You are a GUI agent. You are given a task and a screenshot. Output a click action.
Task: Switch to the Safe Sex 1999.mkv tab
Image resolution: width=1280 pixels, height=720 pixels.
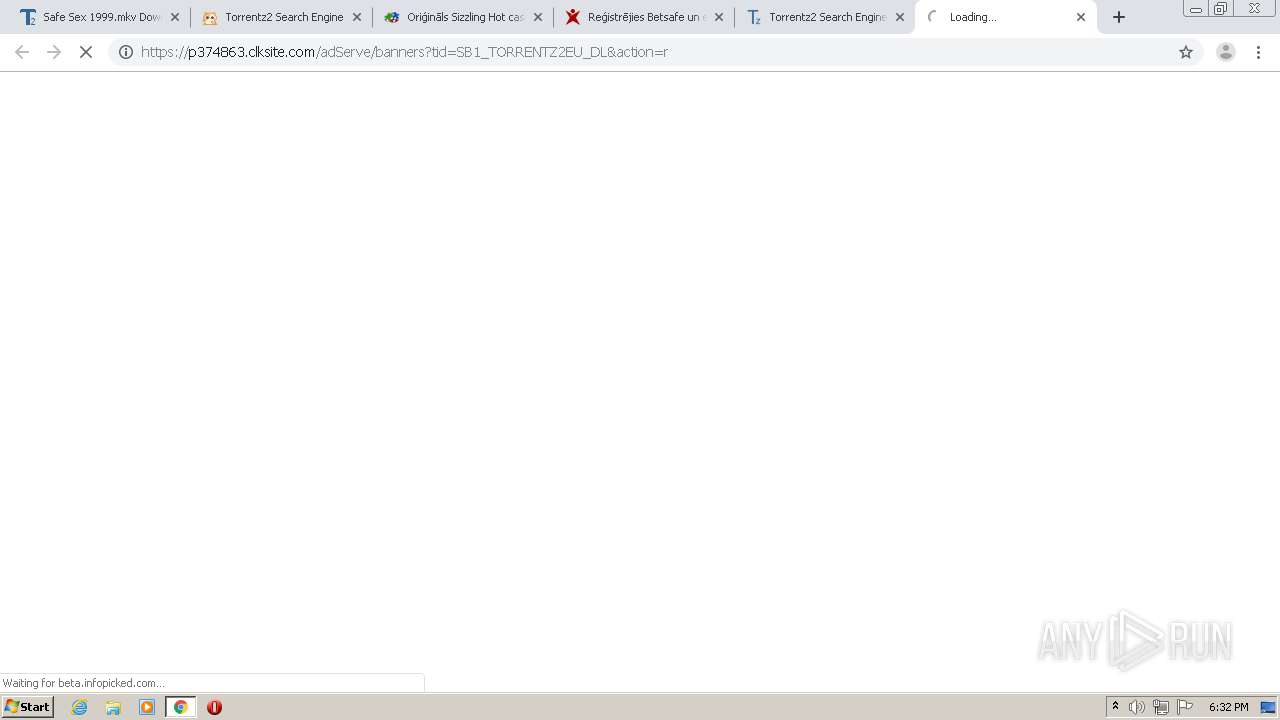point(100,17)
